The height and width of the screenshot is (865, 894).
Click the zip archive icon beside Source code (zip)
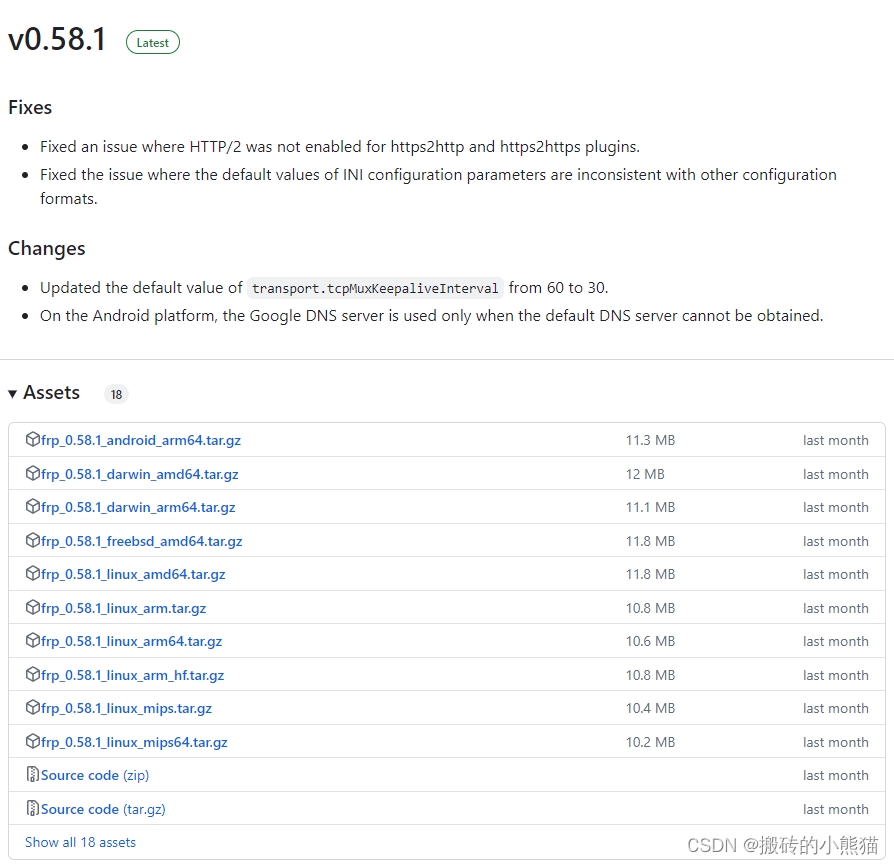pyautogui.click(x=32, y=775)
